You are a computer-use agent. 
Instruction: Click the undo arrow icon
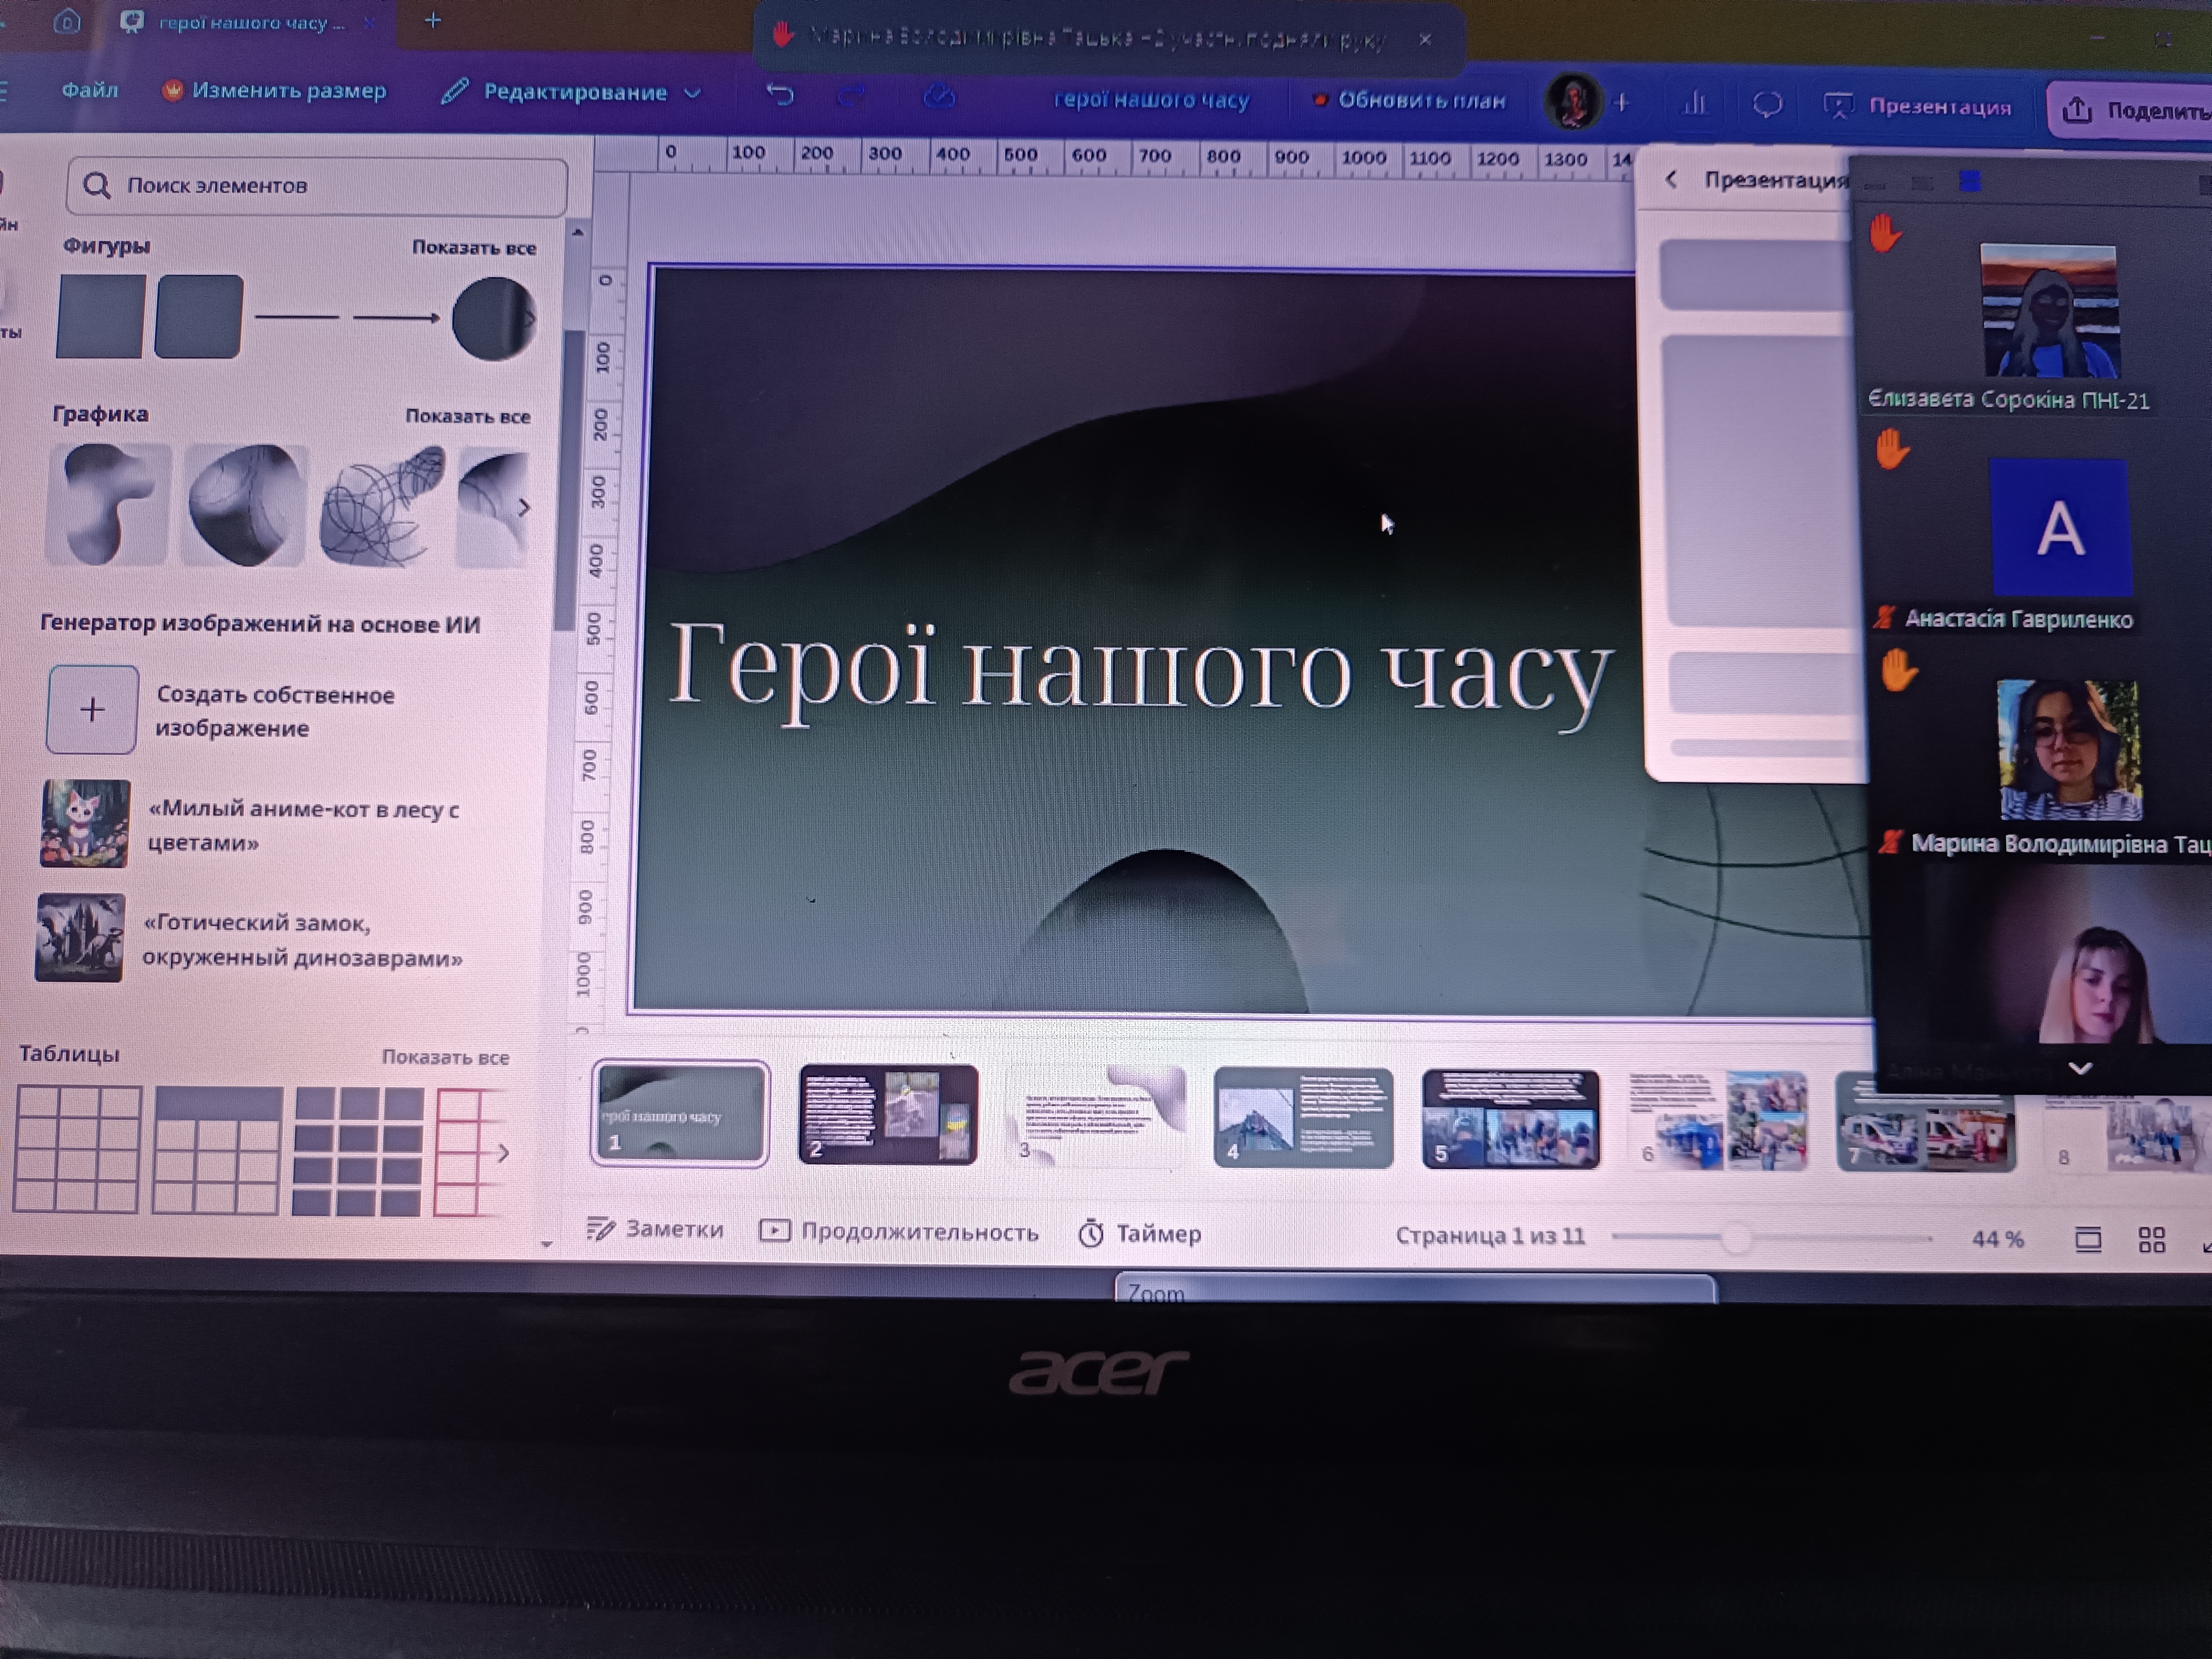point(780,95)
